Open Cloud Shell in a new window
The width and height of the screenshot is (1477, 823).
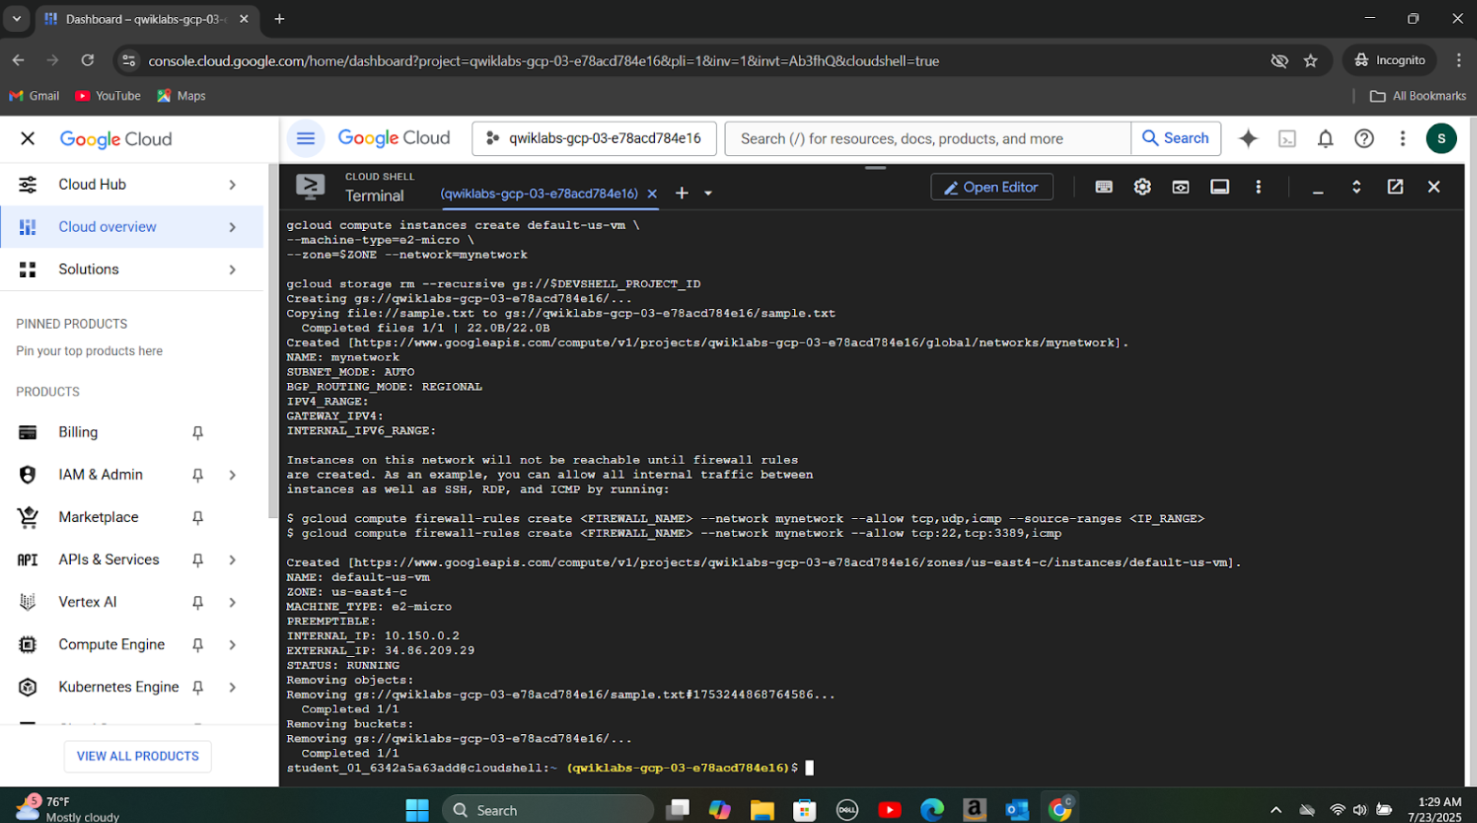[x=1395, y=187]
